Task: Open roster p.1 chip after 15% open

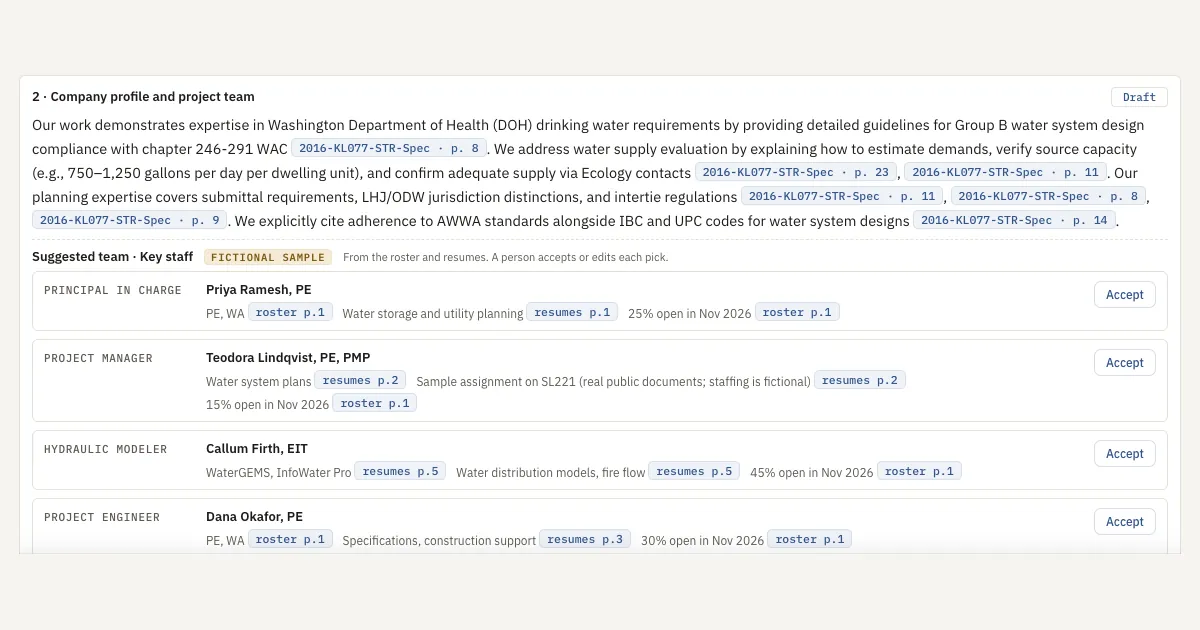Action: [375, 403]
